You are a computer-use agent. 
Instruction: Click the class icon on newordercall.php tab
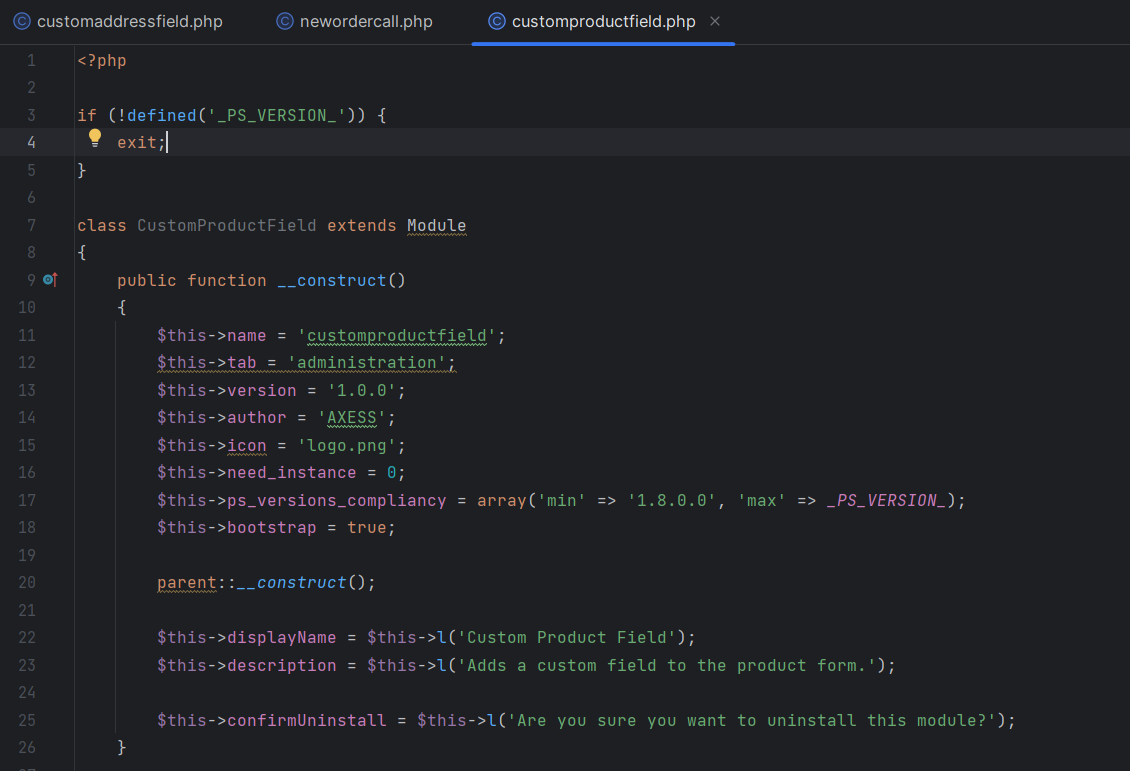point(285,21)
